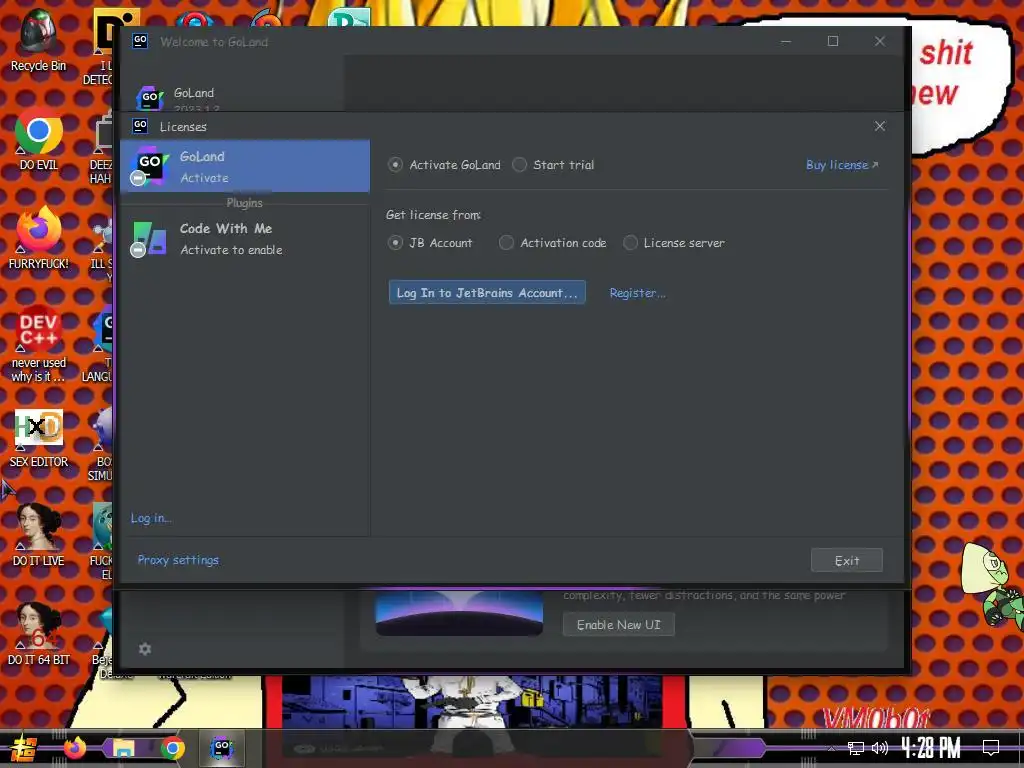
Task: Select Code With Me plugin entry
Action: tap(245, 239)
